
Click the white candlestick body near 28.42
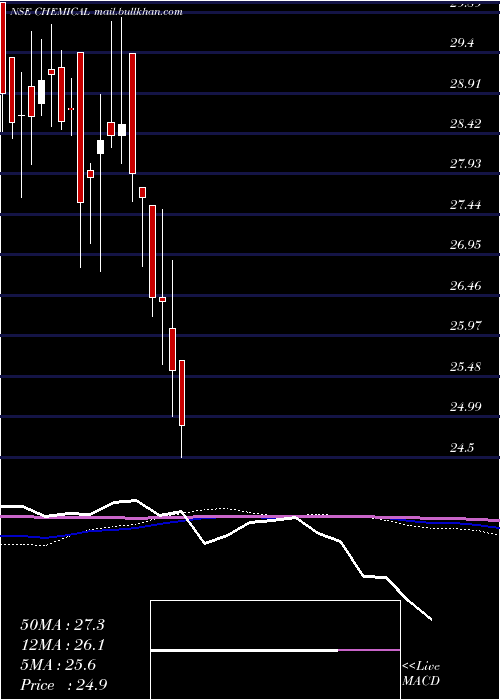click(122, 130)
